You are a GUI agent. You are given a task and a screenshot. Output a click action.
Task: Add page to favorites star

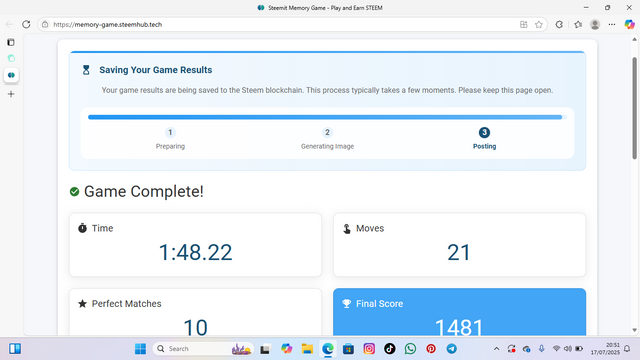point(539,24)
